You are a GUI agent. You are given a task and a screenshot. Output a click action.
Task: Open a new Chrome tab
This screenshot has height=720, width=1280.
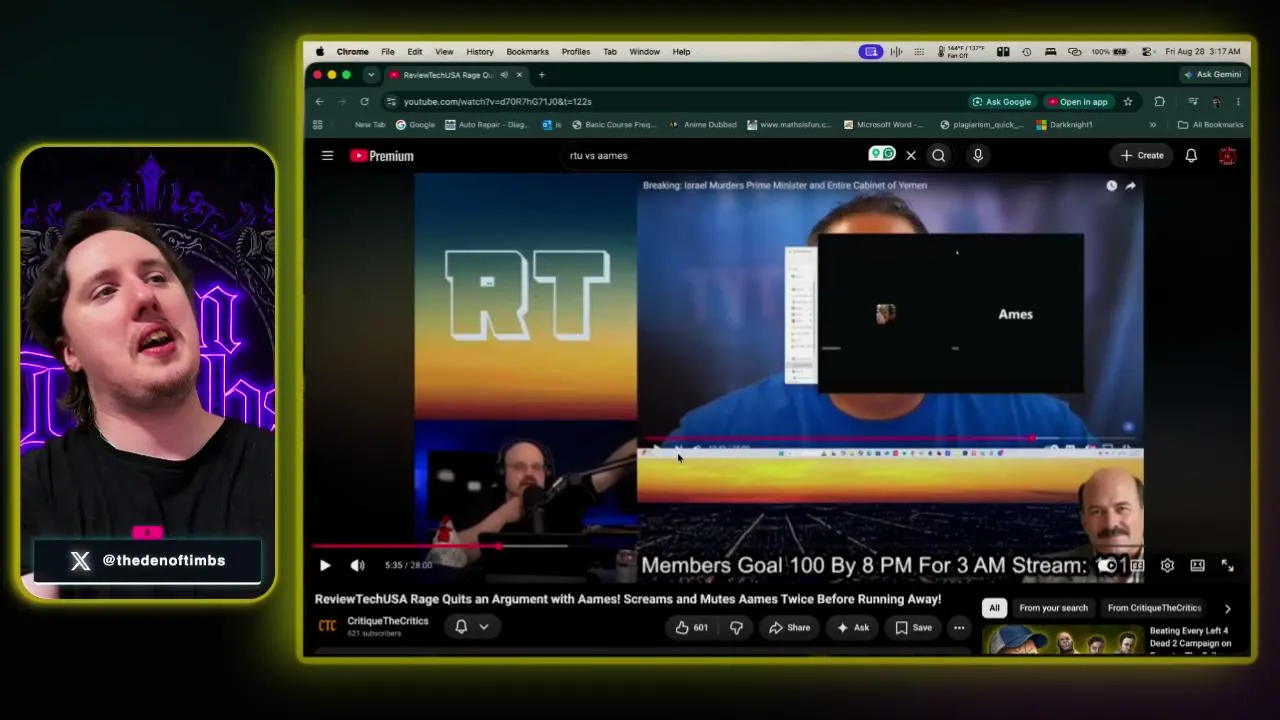click(542, 75)
